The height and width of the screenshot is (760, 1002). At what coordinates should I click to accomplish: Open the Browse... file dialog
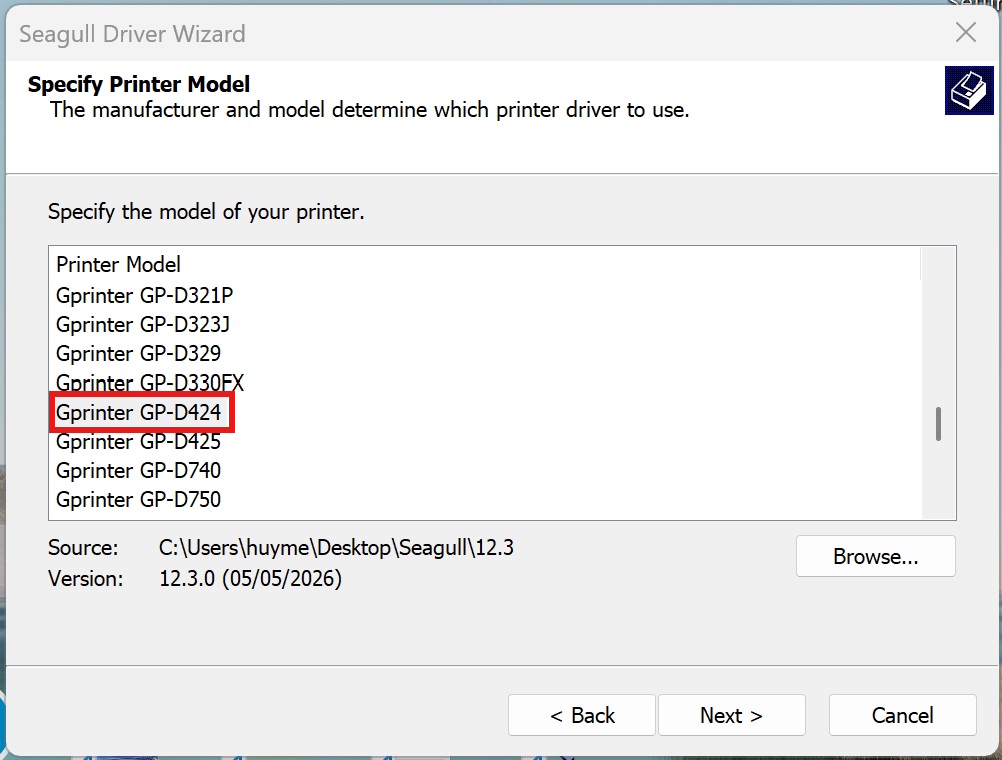point(875,556)
